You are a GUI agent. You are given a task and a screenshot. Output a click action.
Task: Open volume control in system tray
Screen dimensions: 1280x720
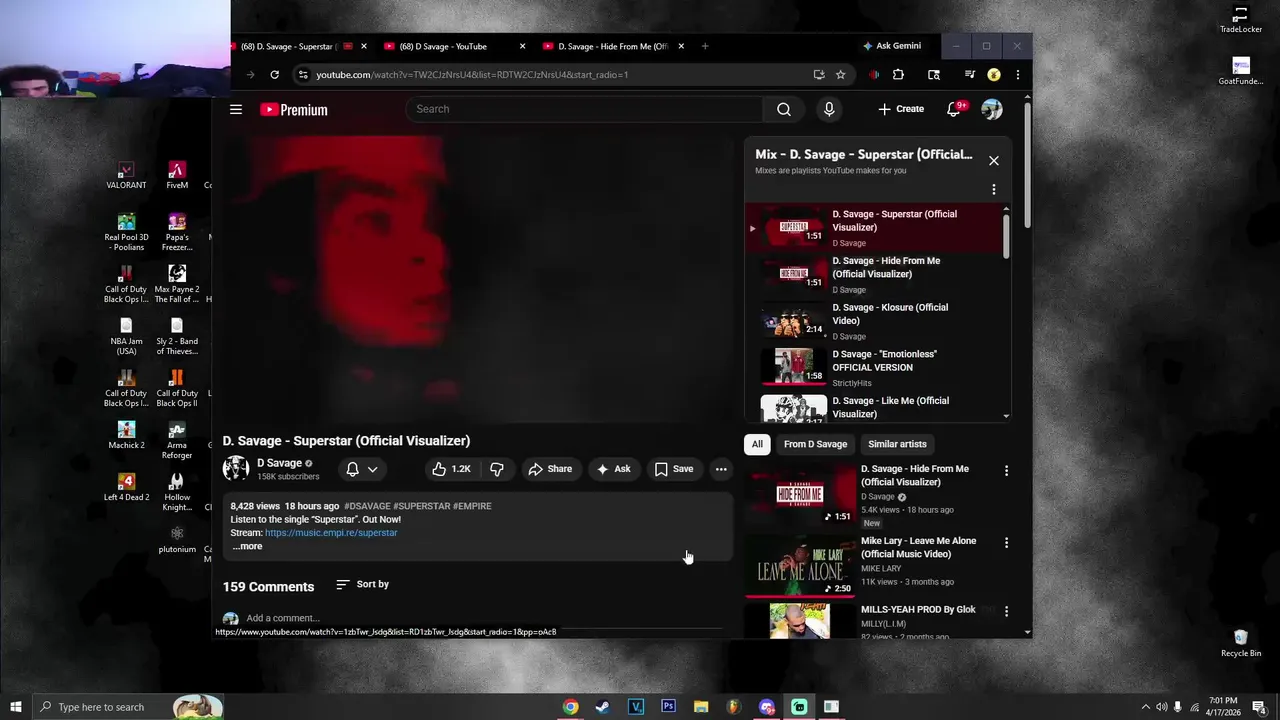click(x=1161, y=707)
